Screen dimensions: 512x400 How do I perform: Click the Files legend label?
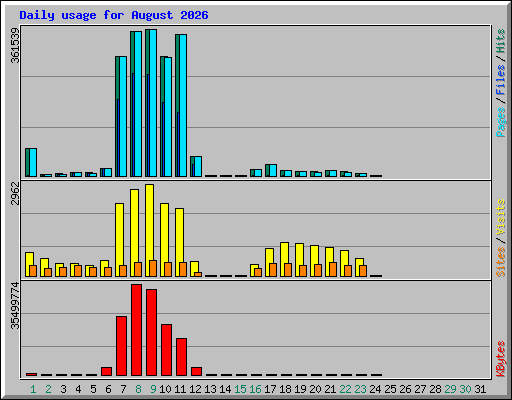tap(500, 79)
